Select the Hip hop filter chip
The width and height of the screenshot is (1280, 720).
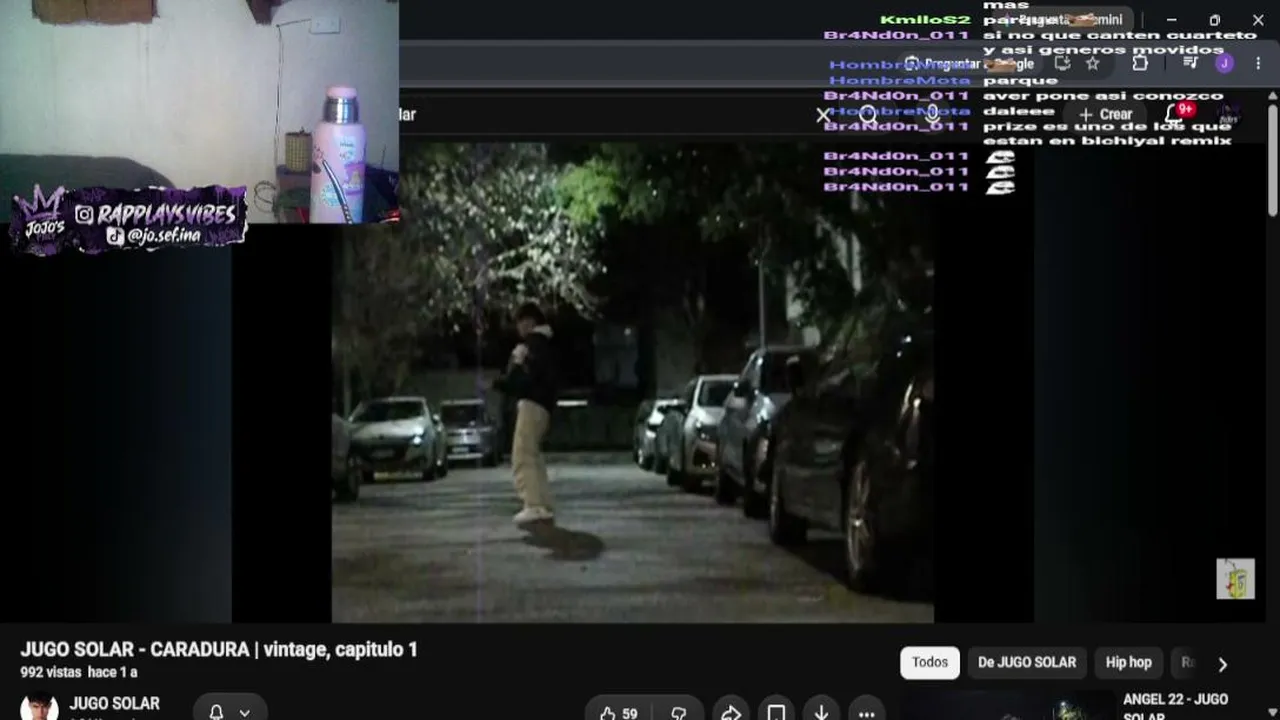click(x=1129, y=662)
